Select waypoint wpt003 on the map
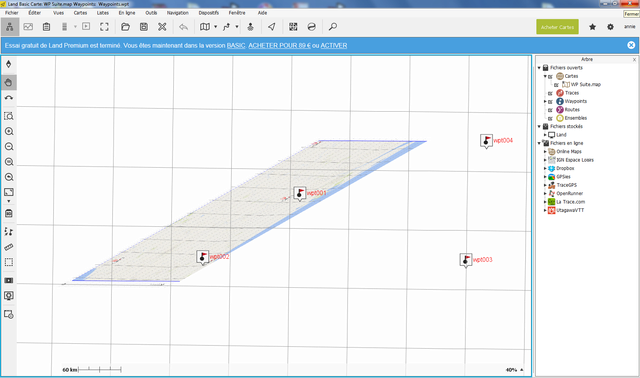Screen dimensions: 640x378 (x=466, y=260)
